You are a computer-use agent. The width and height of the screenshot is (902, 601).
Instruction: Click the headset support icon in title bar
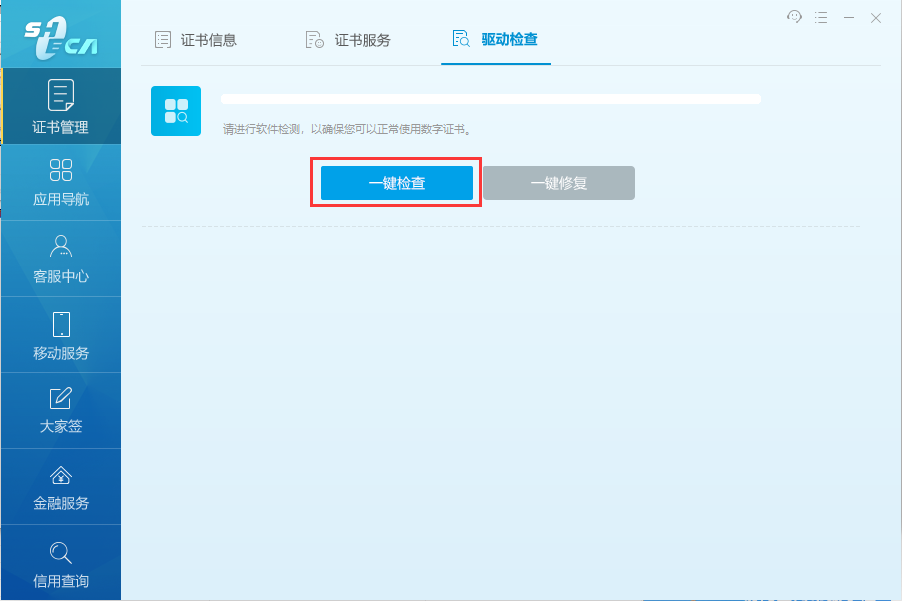coord(795,17)
